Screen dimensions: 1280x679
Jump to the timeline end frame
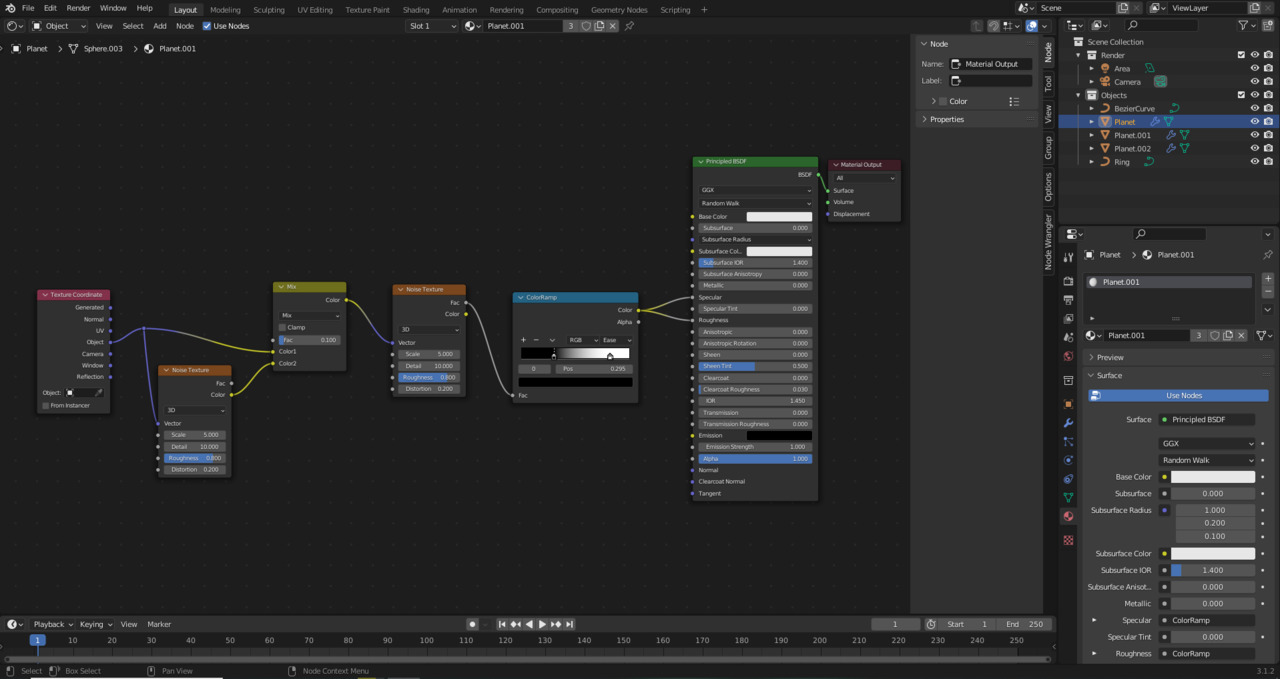coord(570,624)
